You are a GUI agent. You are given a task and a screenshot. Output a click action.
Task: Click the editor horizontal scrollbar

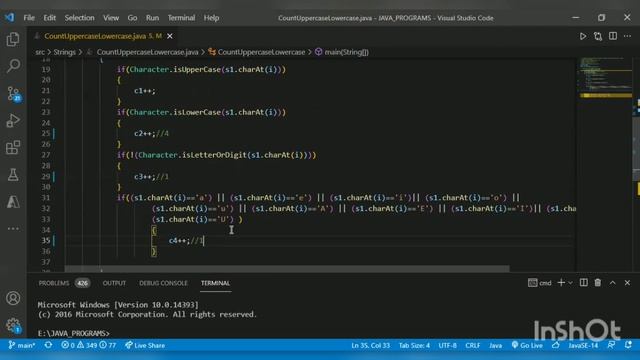tap(287, 269)
